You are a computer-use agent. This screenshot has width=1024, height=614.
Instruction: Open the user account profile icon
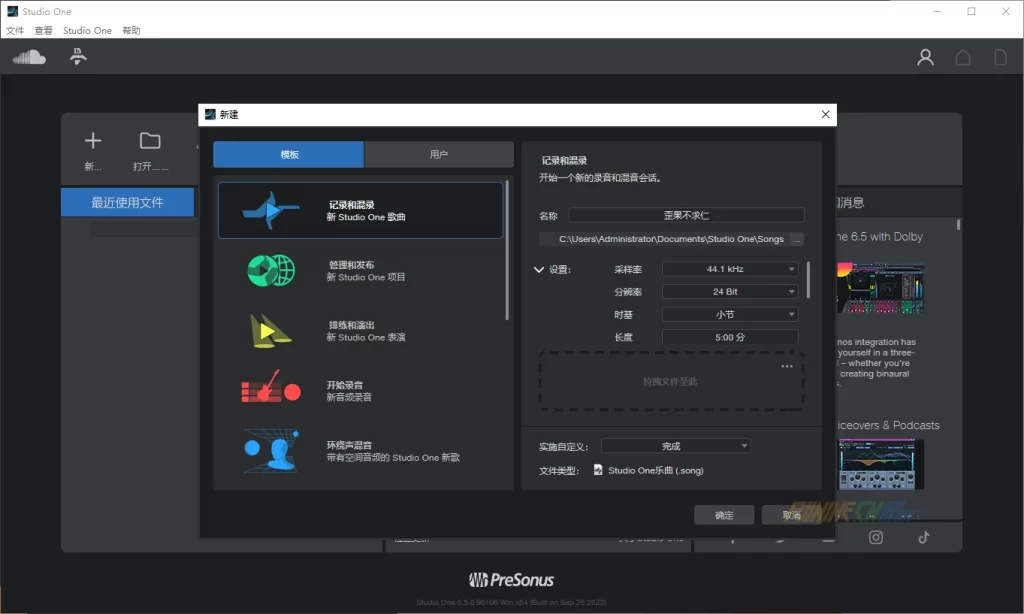(x=925, y=58)
